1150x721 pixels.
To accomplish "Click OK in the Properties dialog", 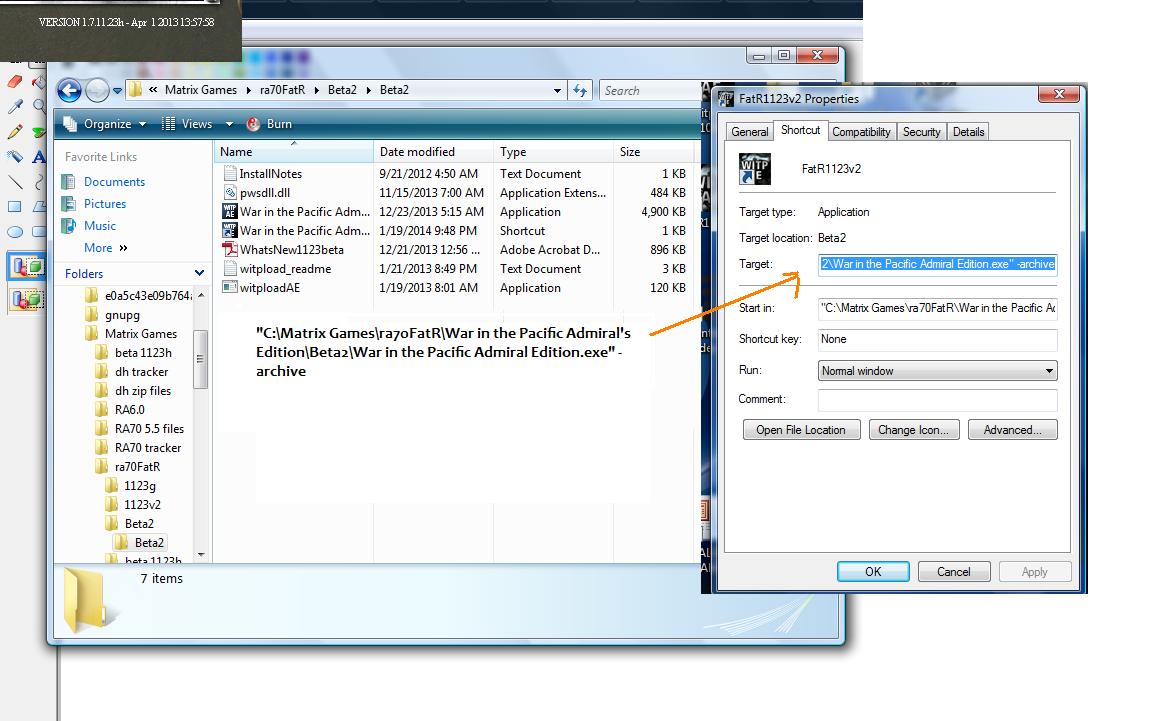I will (873, 571).
